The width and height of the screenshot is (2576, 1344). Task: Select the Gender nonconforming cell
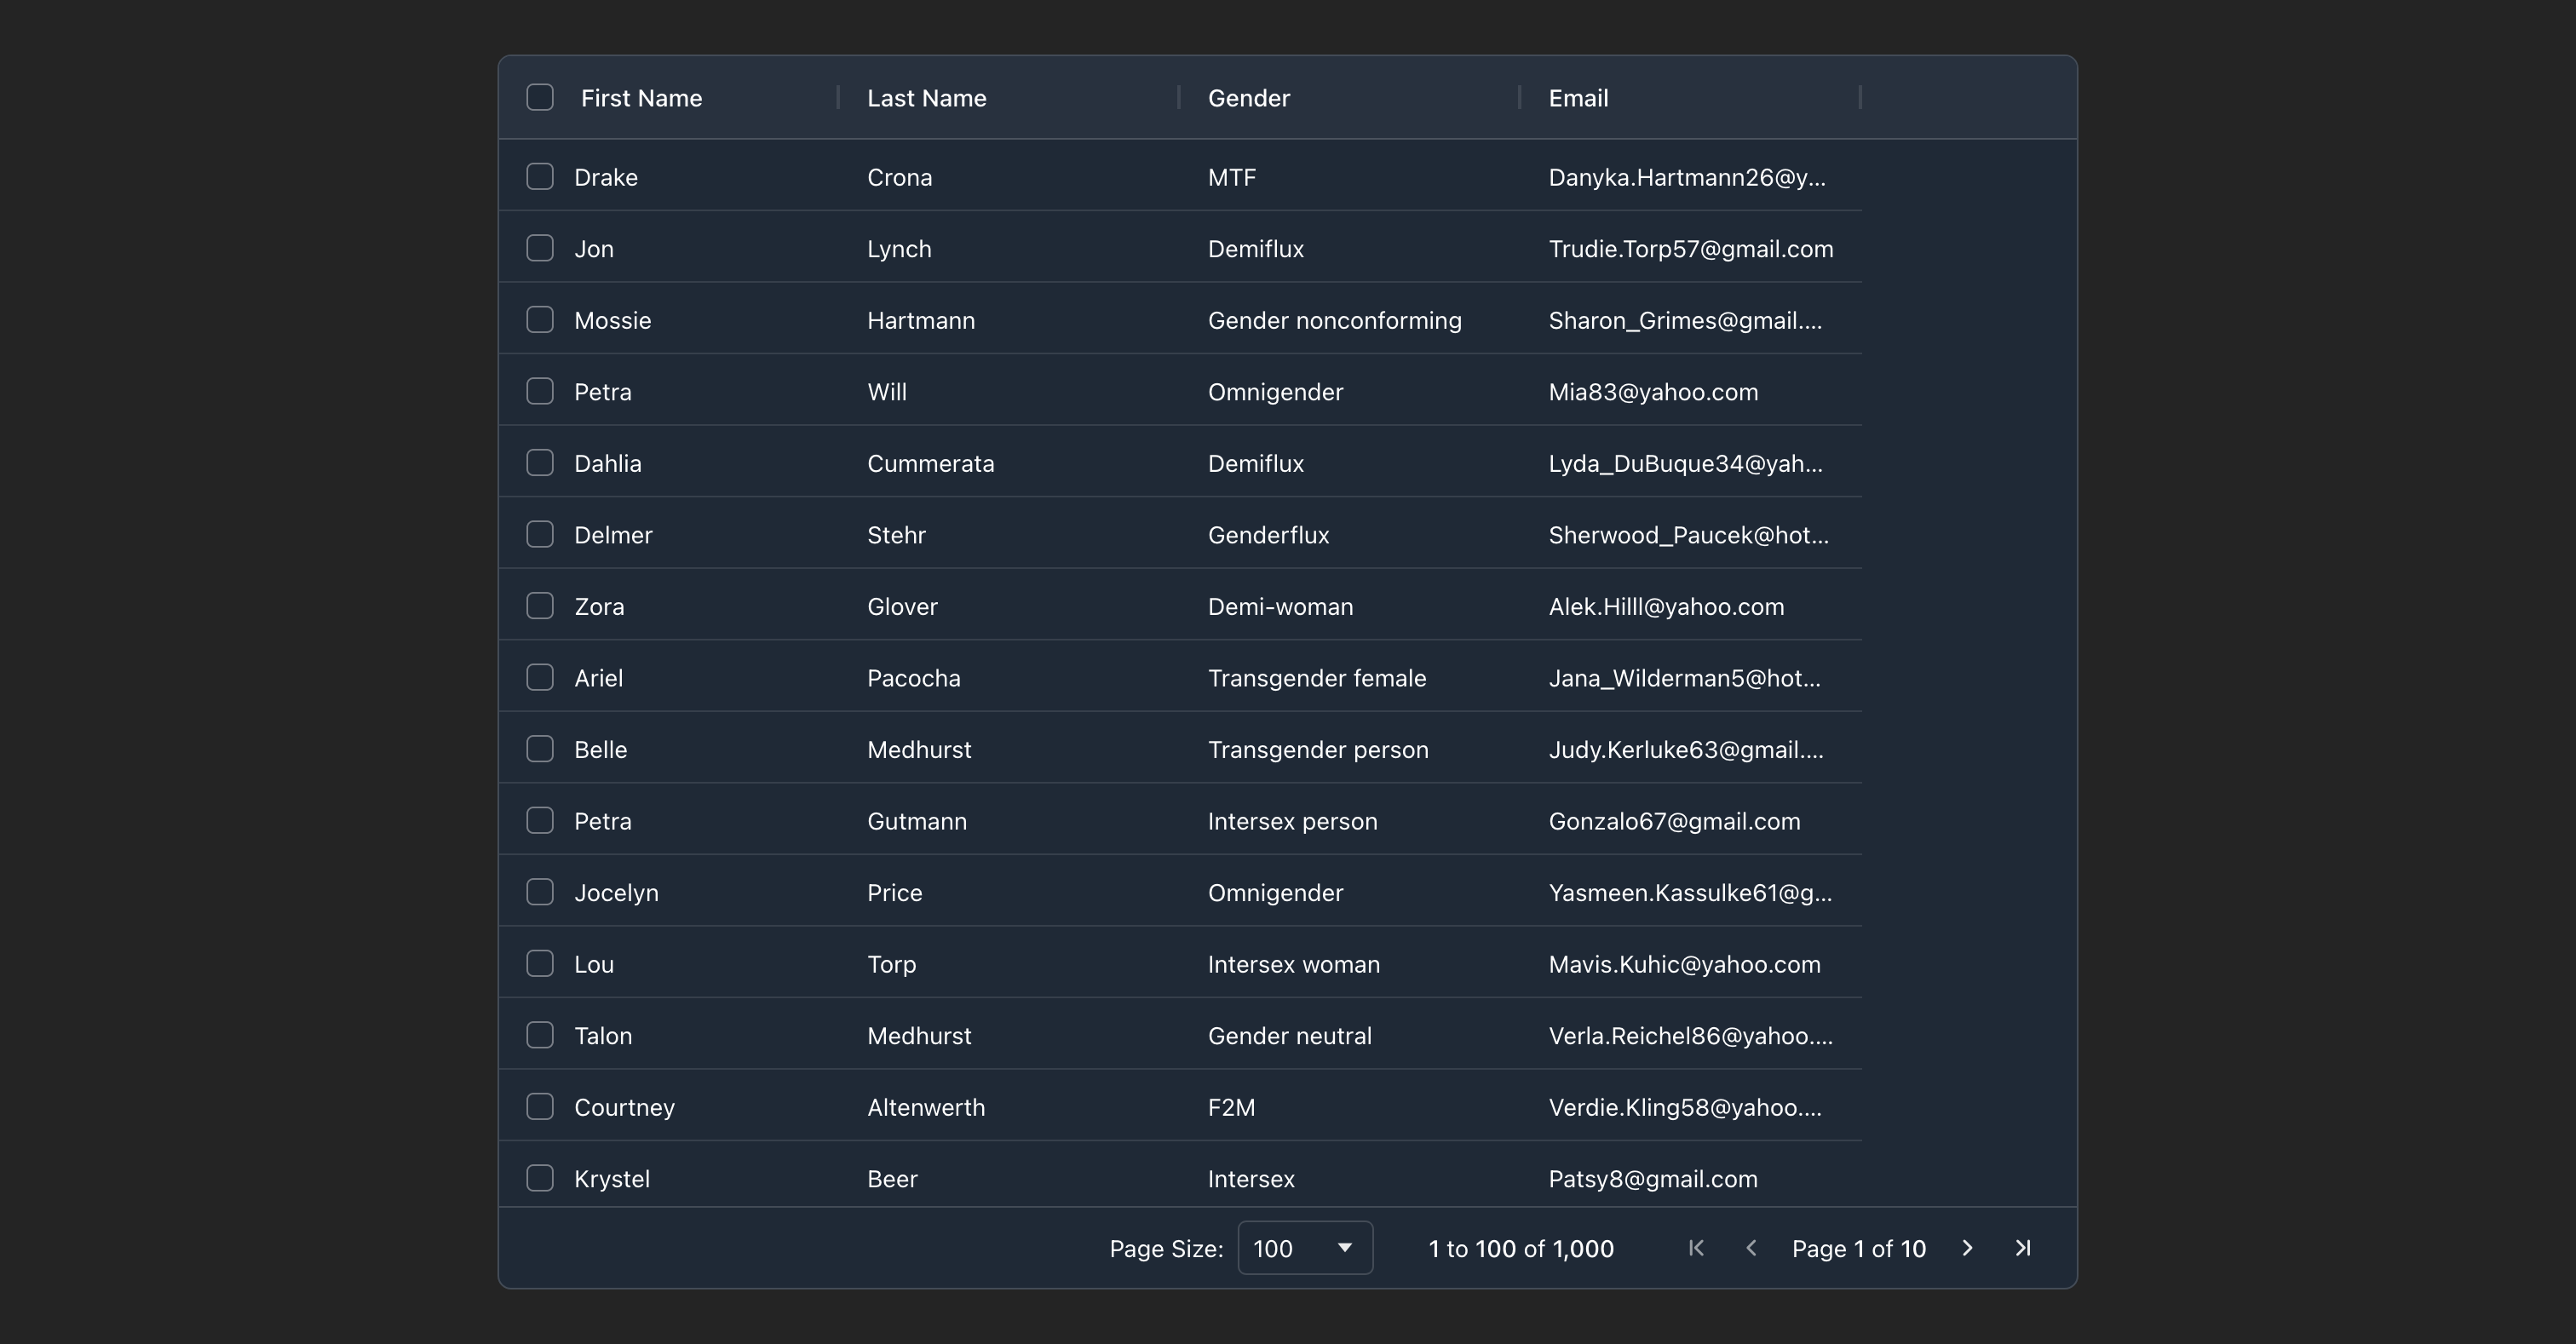point(1334,320)
